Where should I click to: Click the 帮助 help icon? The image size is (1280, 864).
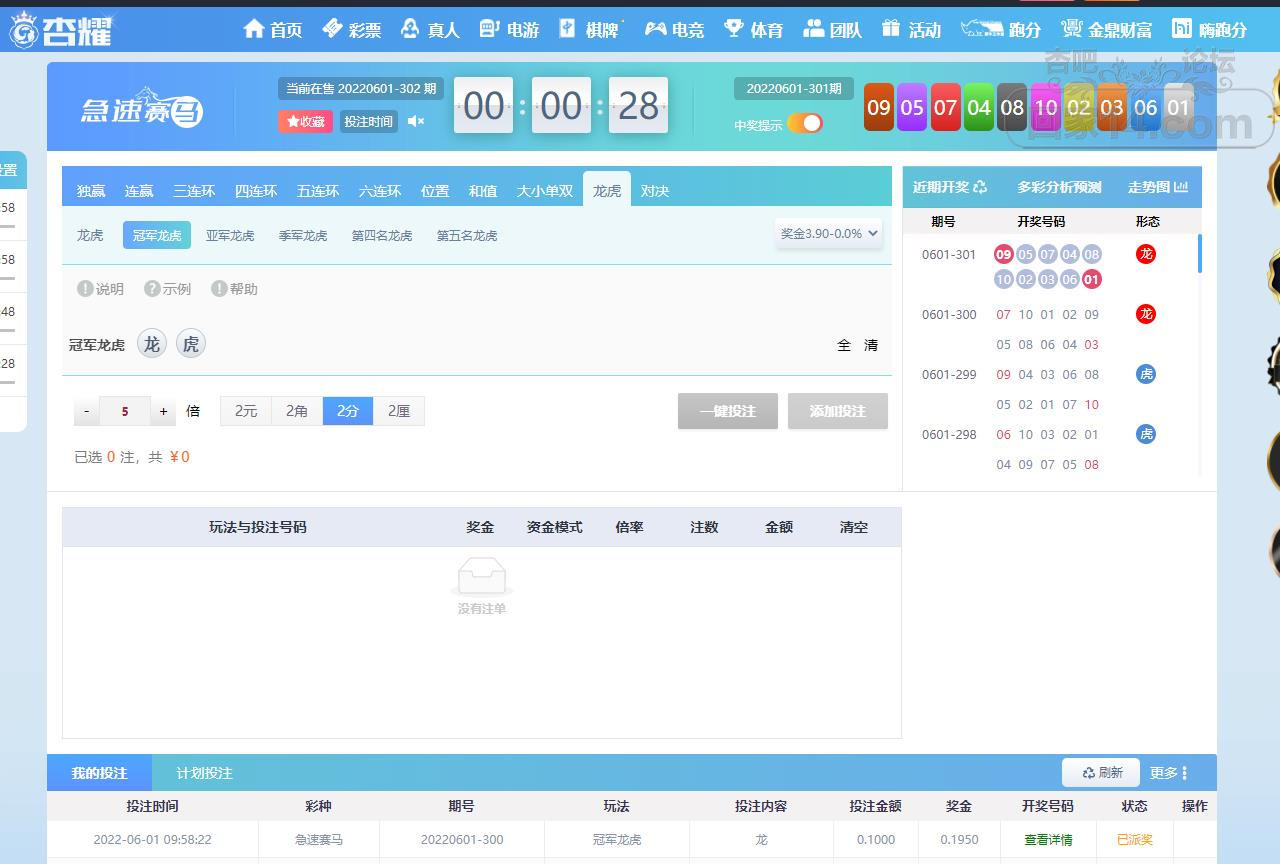click(219, 289)
